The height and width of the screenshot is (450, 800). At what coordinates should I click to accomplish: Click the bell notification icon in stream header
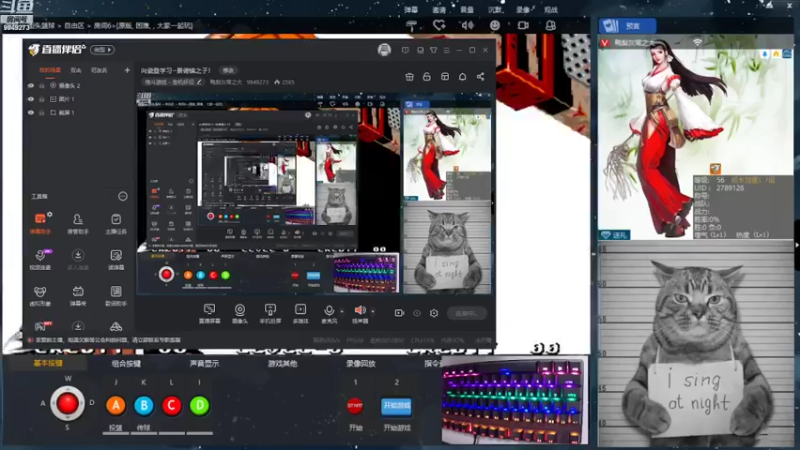462,77
